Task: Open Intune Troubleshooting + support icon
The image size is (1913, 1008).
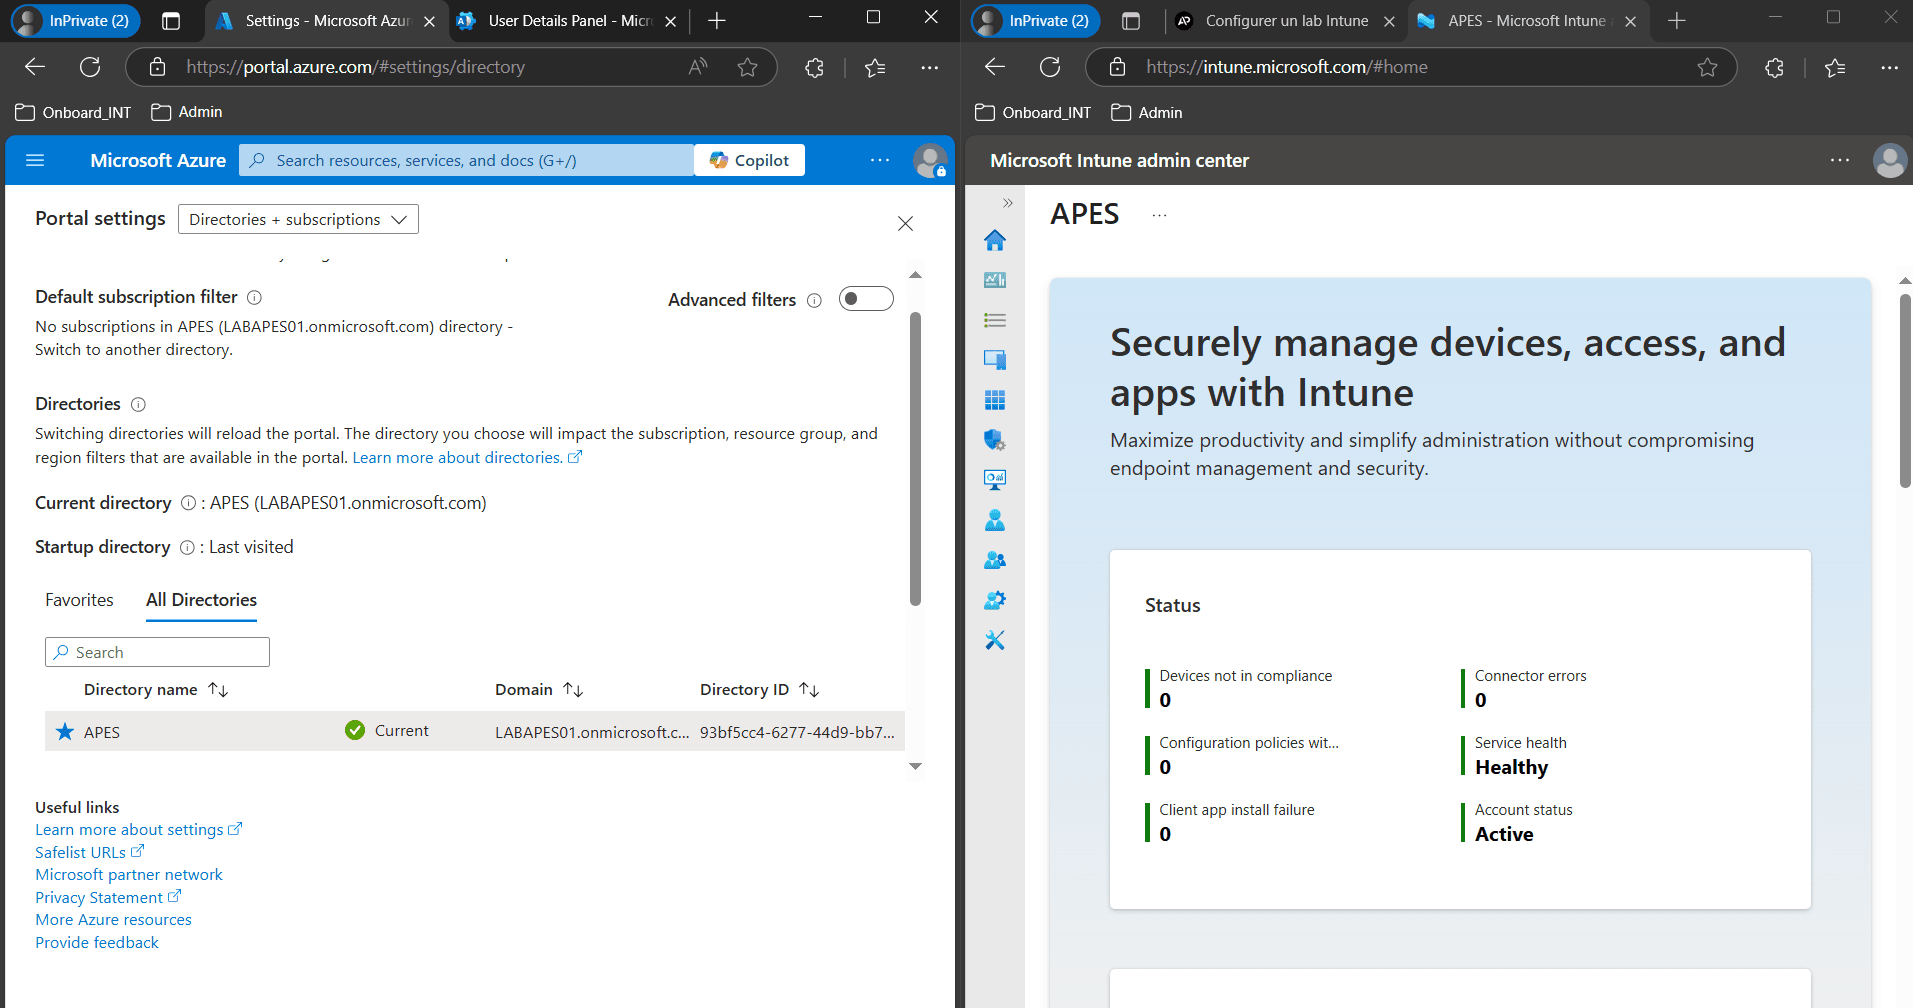Action: tap(995, 640)
